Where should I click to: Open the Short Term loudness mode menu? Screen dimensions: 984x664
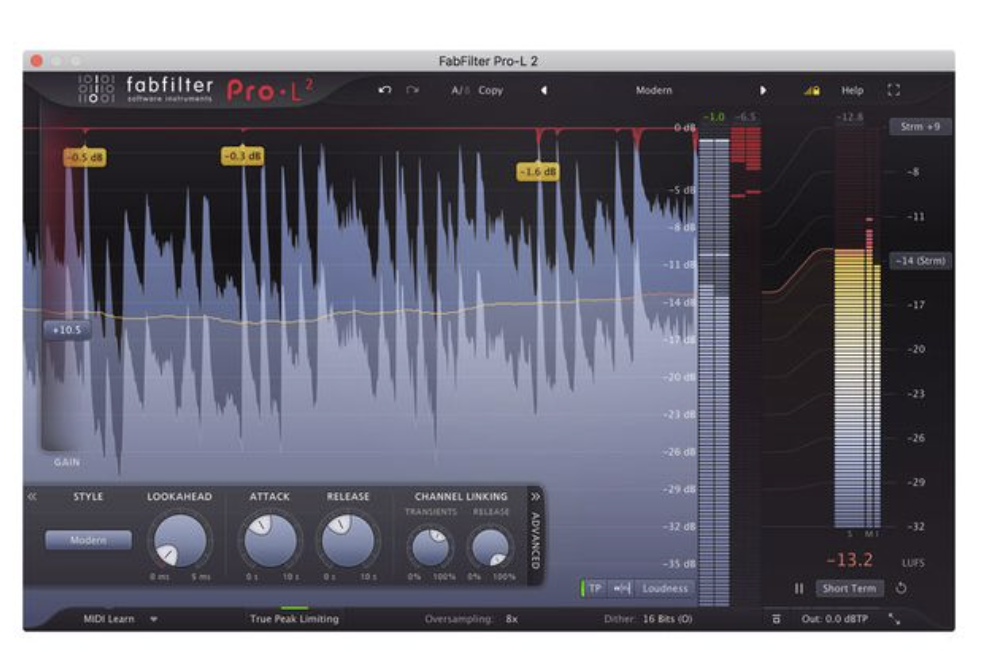pos(849,589)
